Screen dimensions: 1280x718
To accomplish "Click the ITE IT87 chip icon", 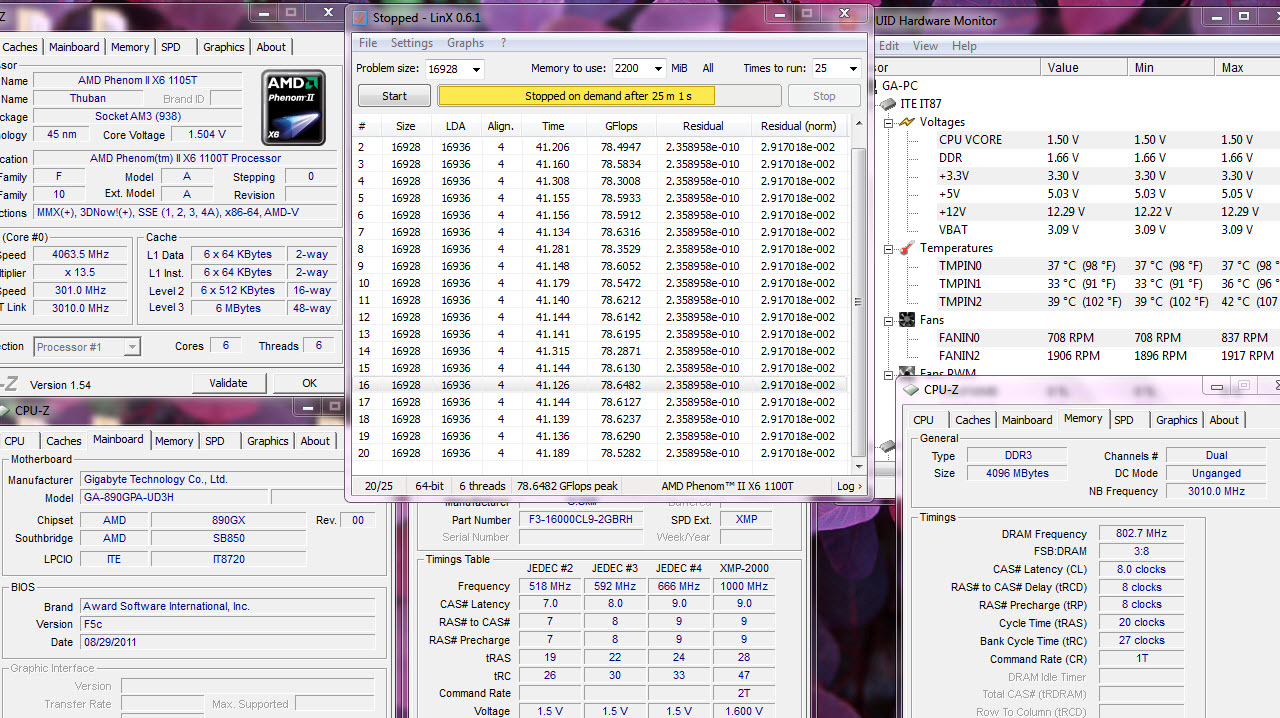I will [887, 104].
